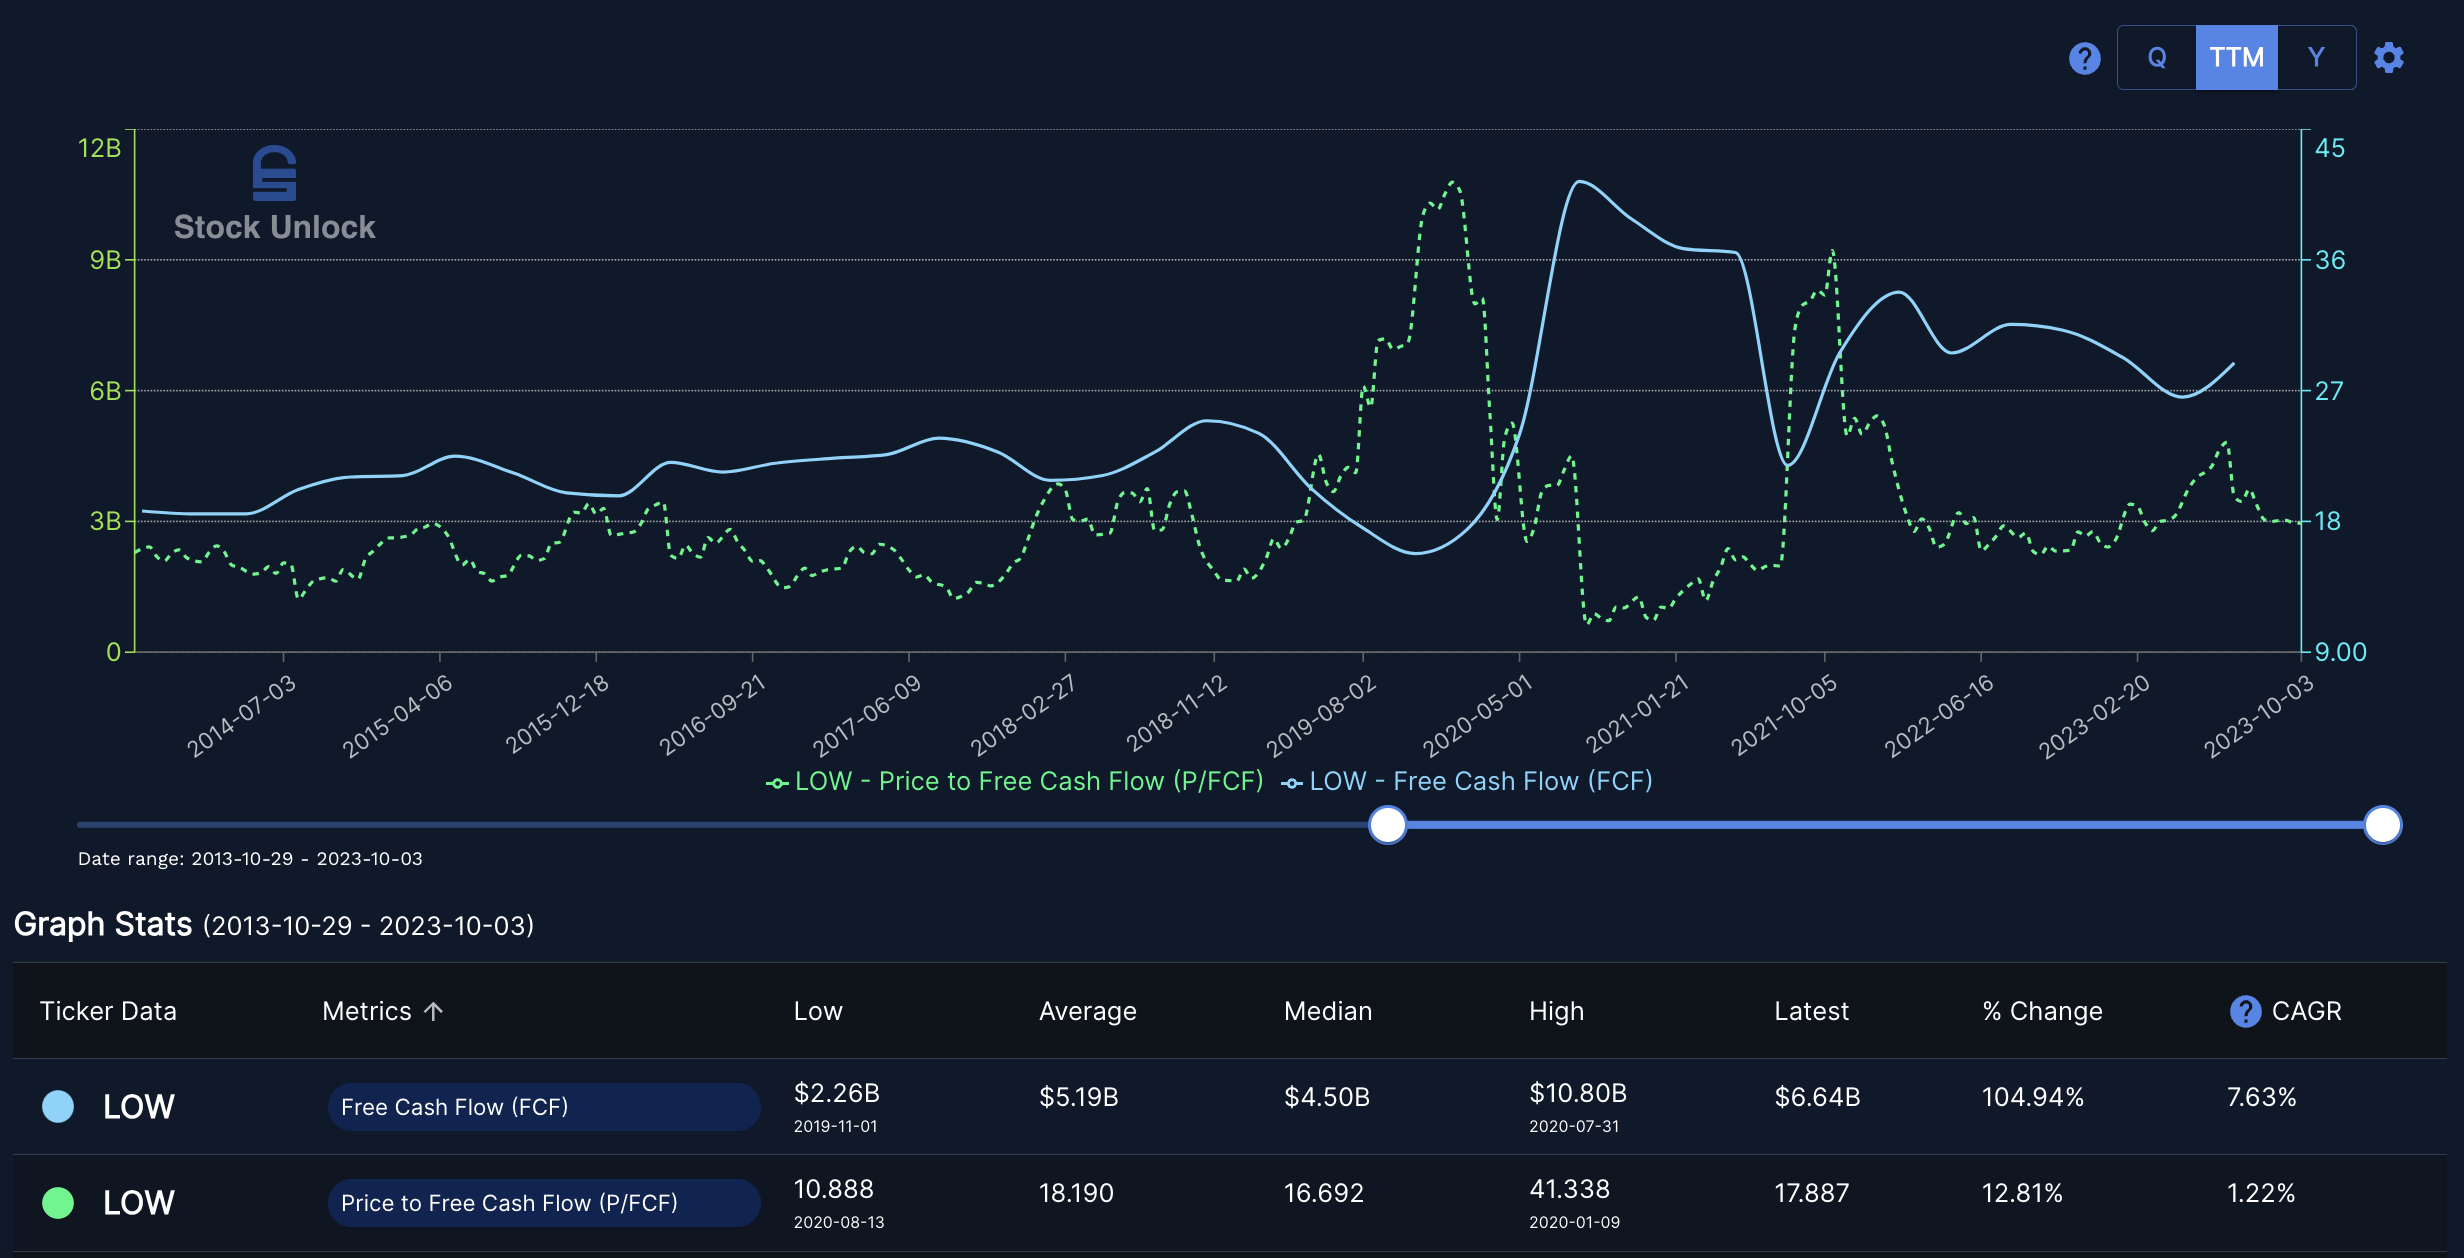Sort by % Change column header

point(2042,1011)
